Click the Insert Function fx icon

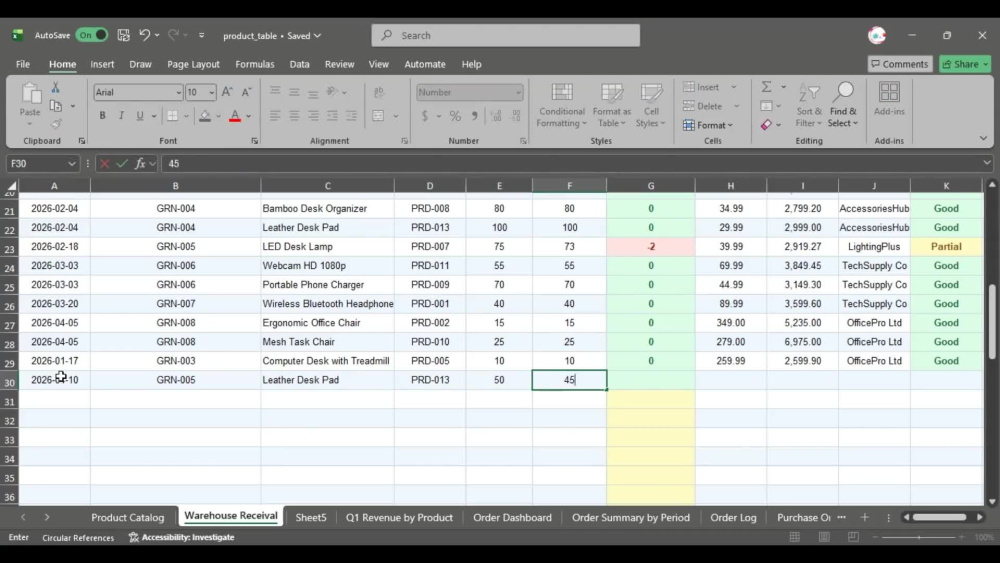140,164
